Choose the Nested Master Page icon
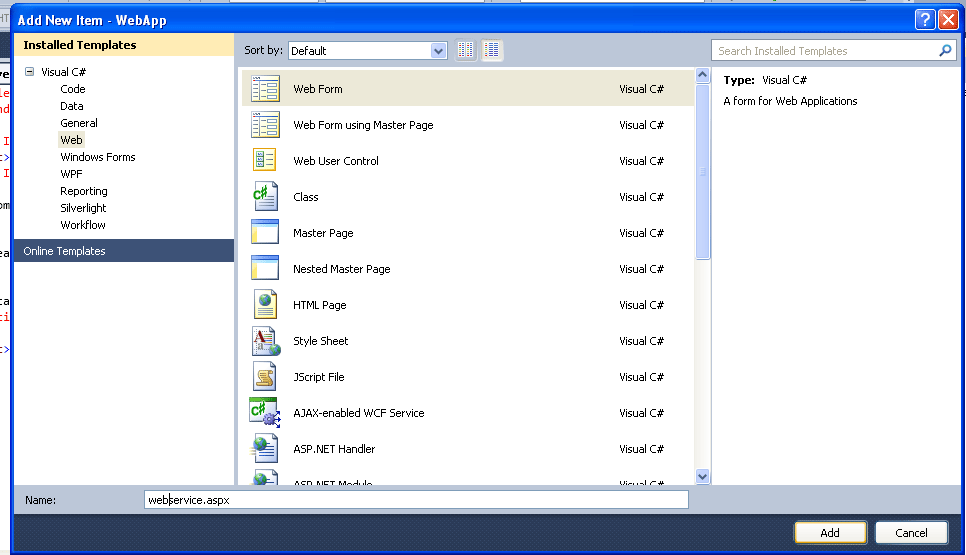 point(265,269)
